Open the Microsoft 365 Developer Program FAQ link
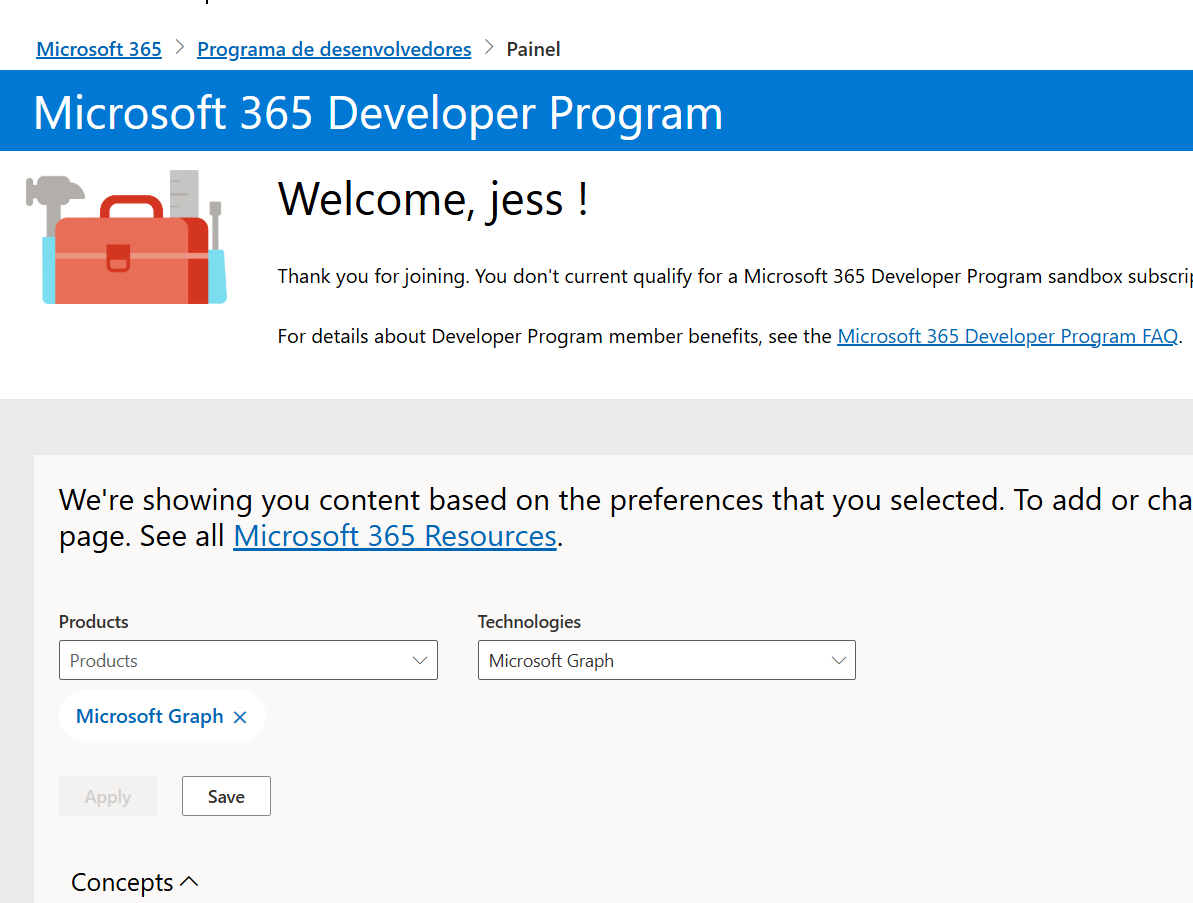Viewport: 1193px width, 903px height. 1007,337
